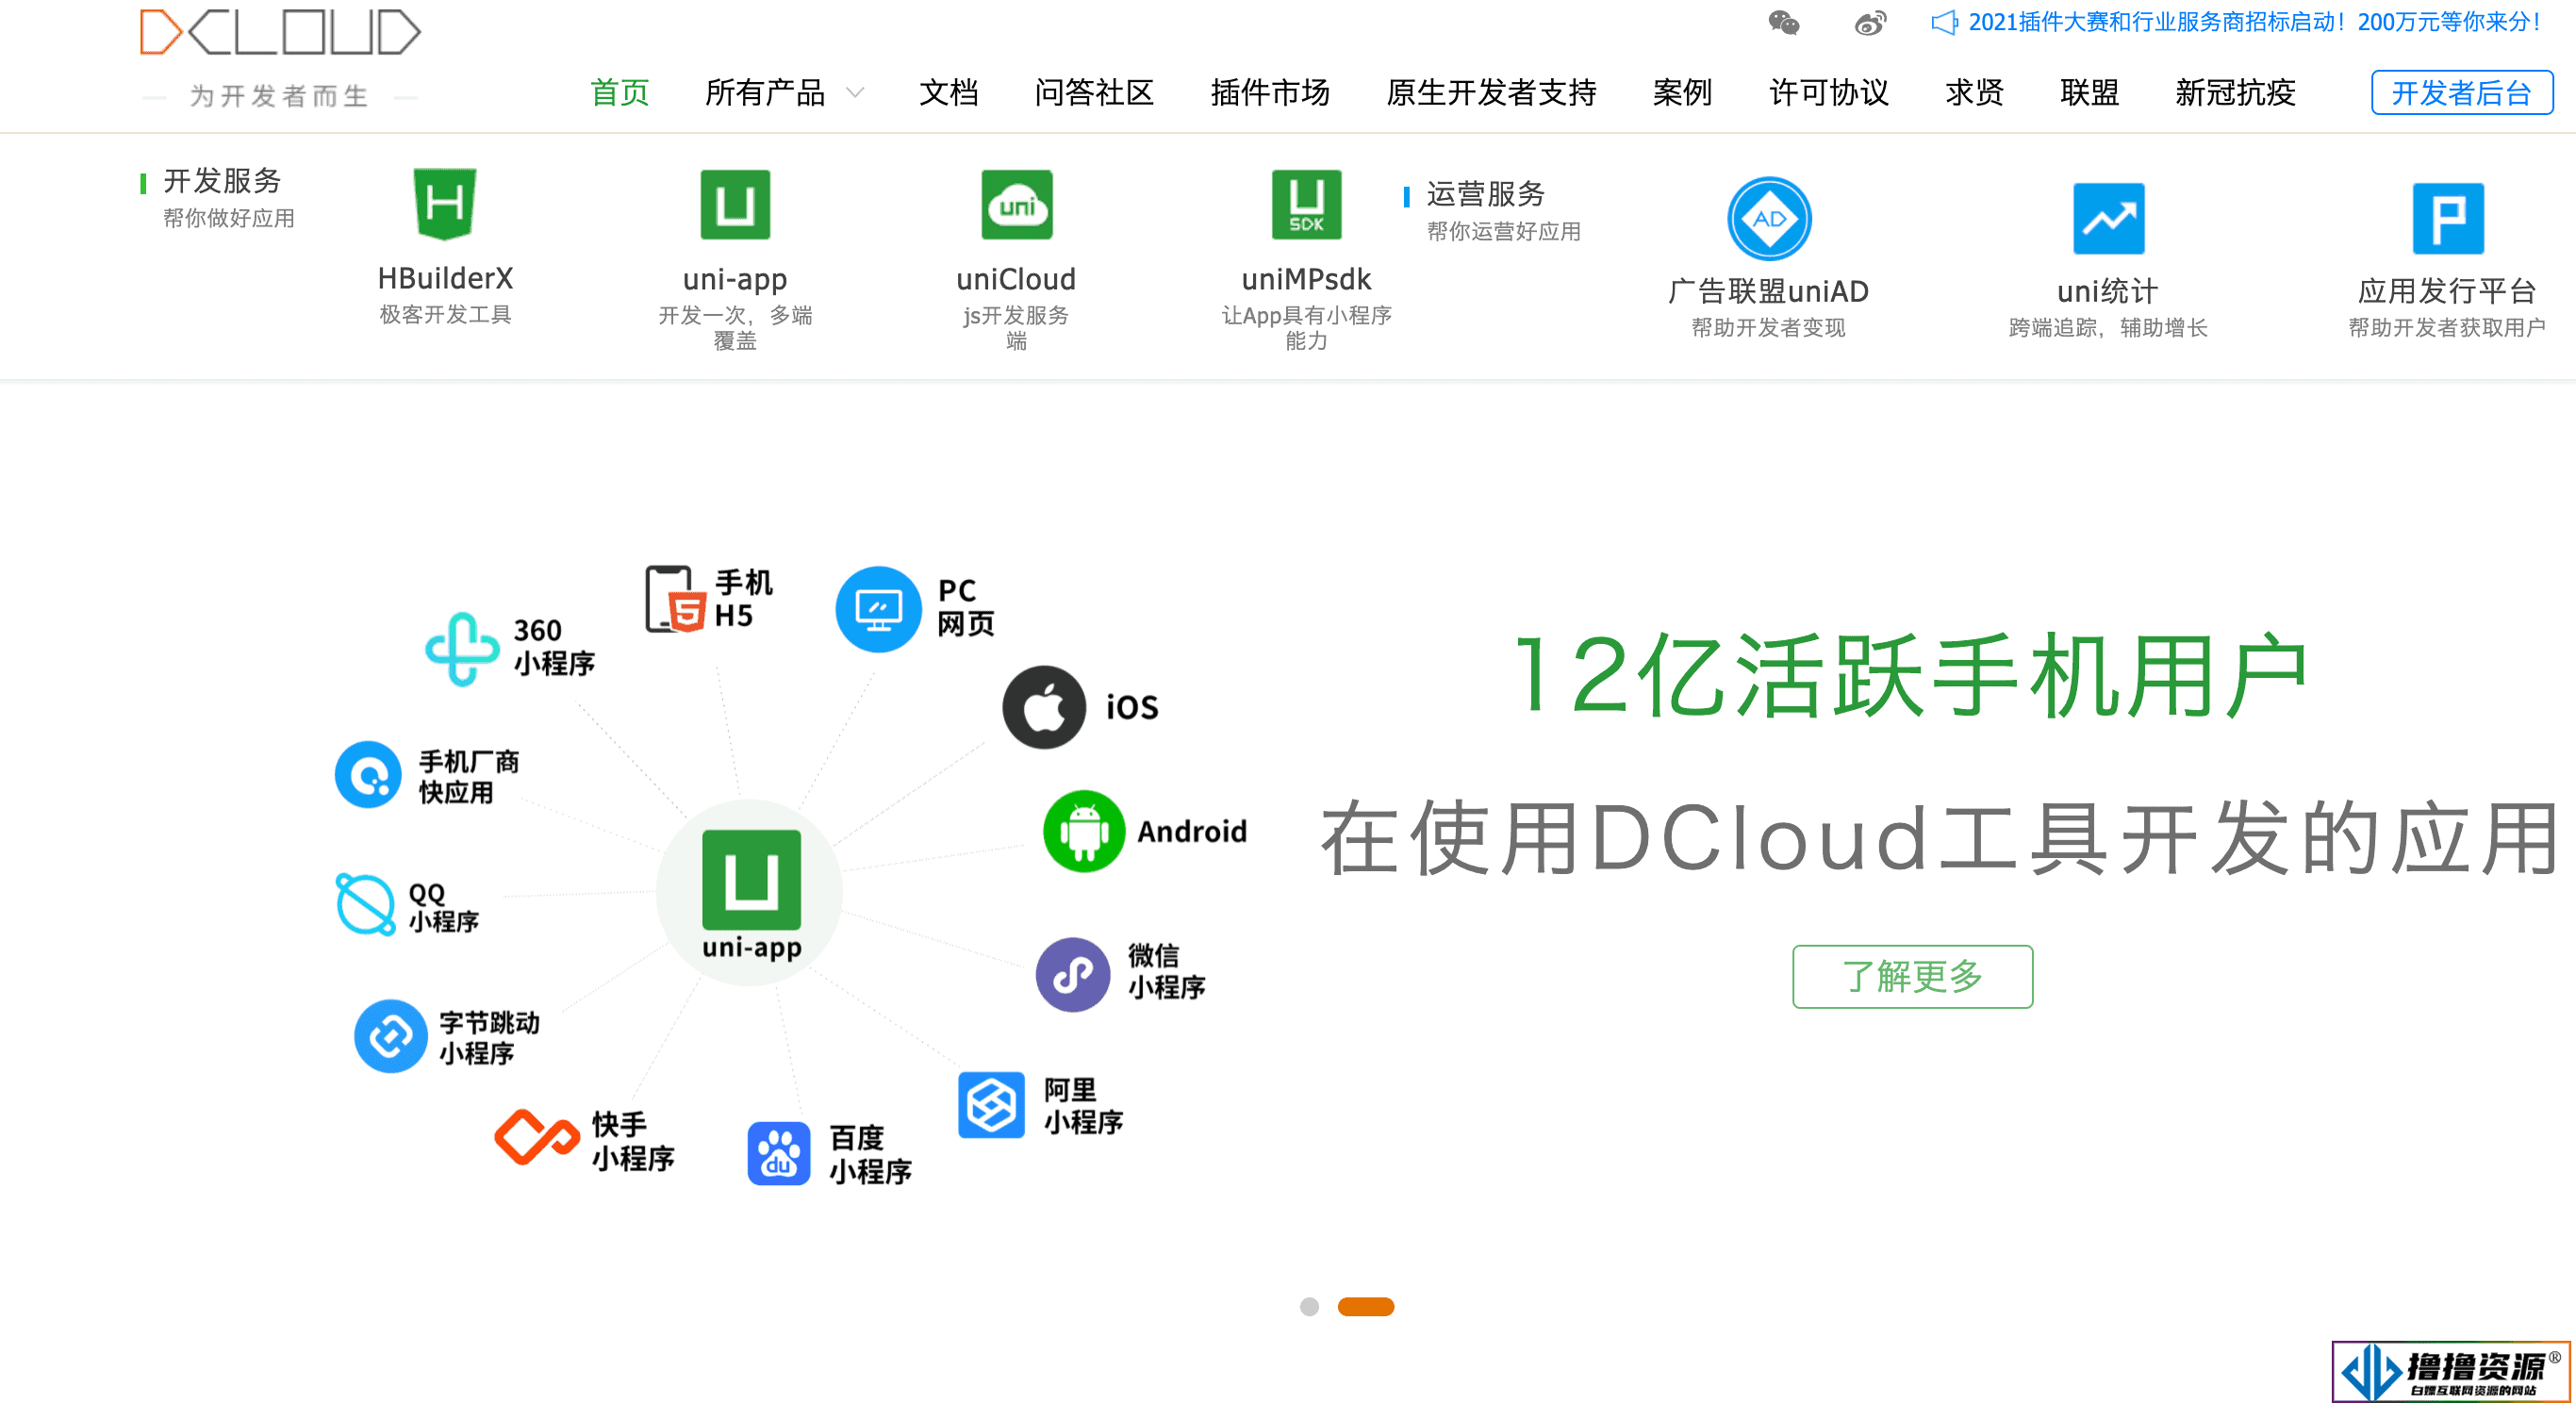Open 插件市场 in navigation

coord(1270,93)
